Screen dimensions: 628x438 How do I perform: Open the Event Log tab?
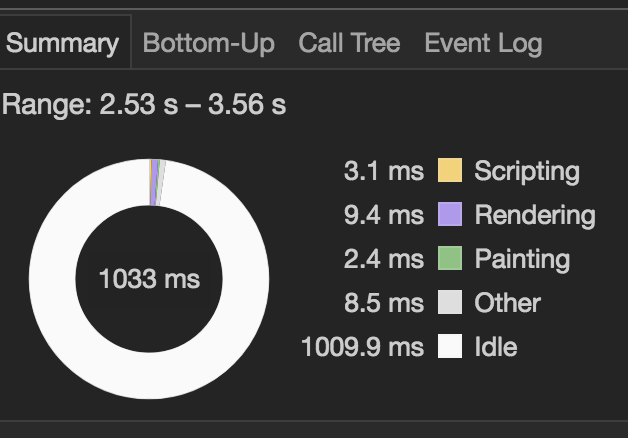click(x=483, y=43)
